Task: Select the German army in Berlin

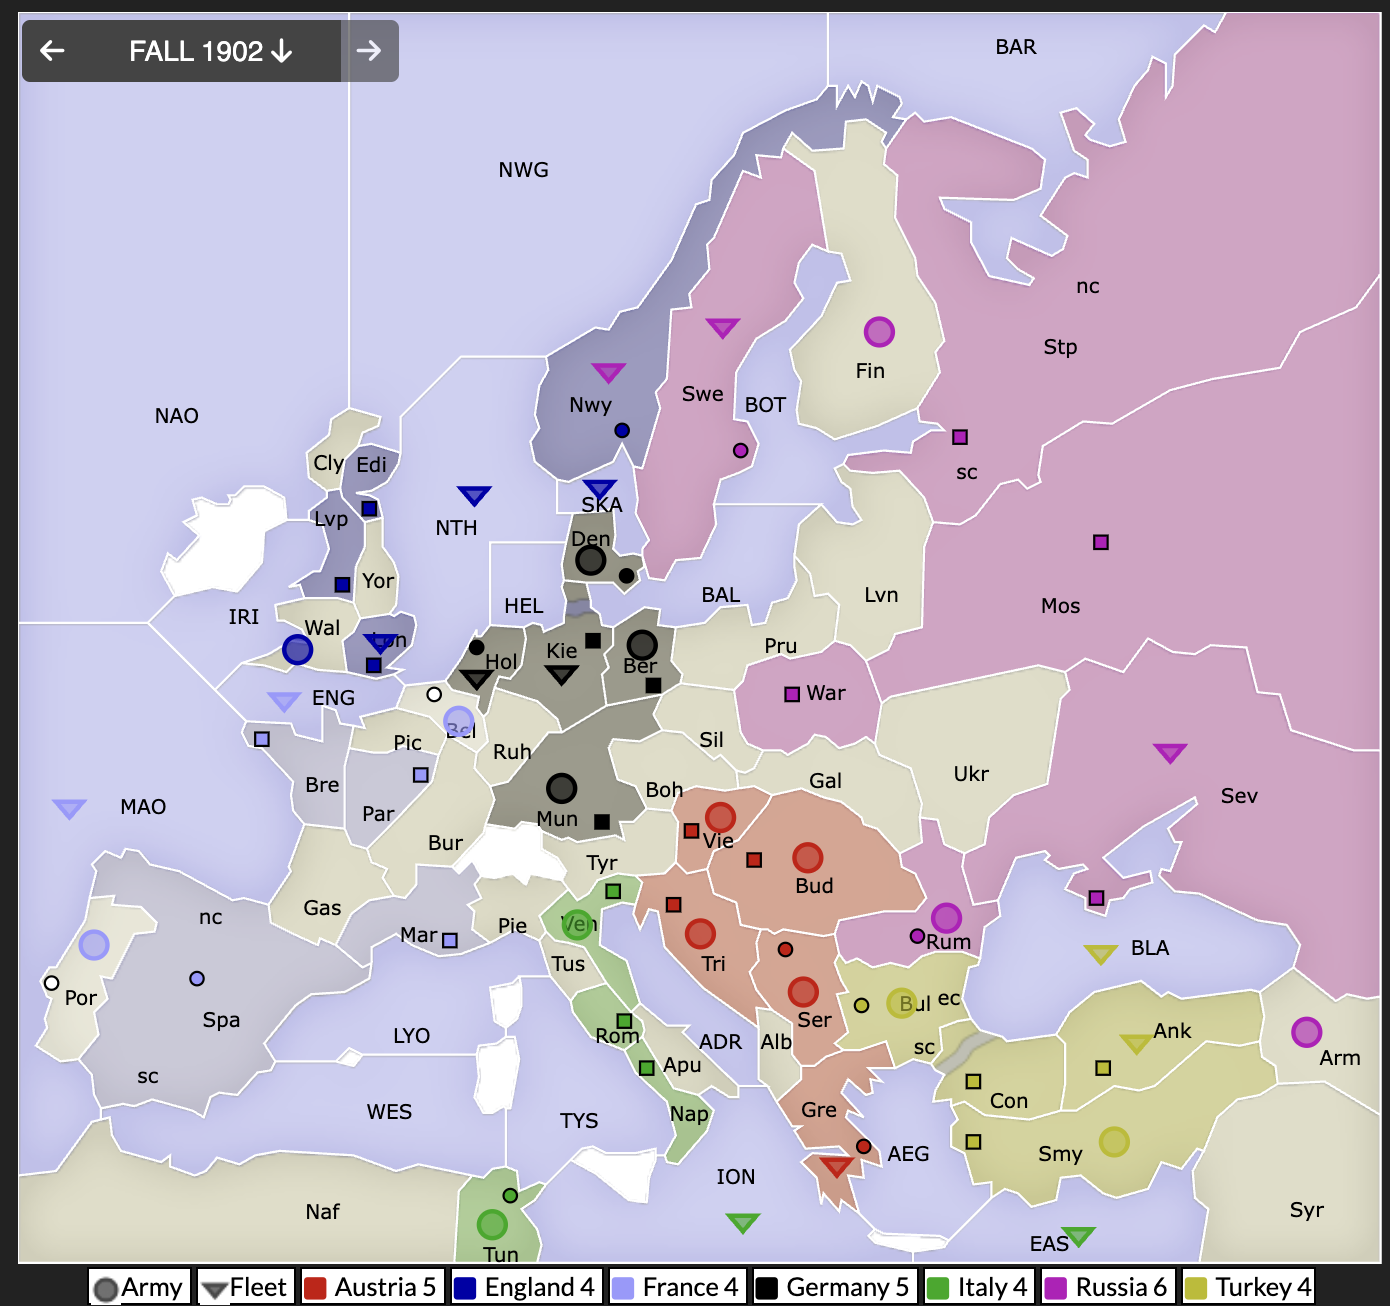Action: point(641,645)
